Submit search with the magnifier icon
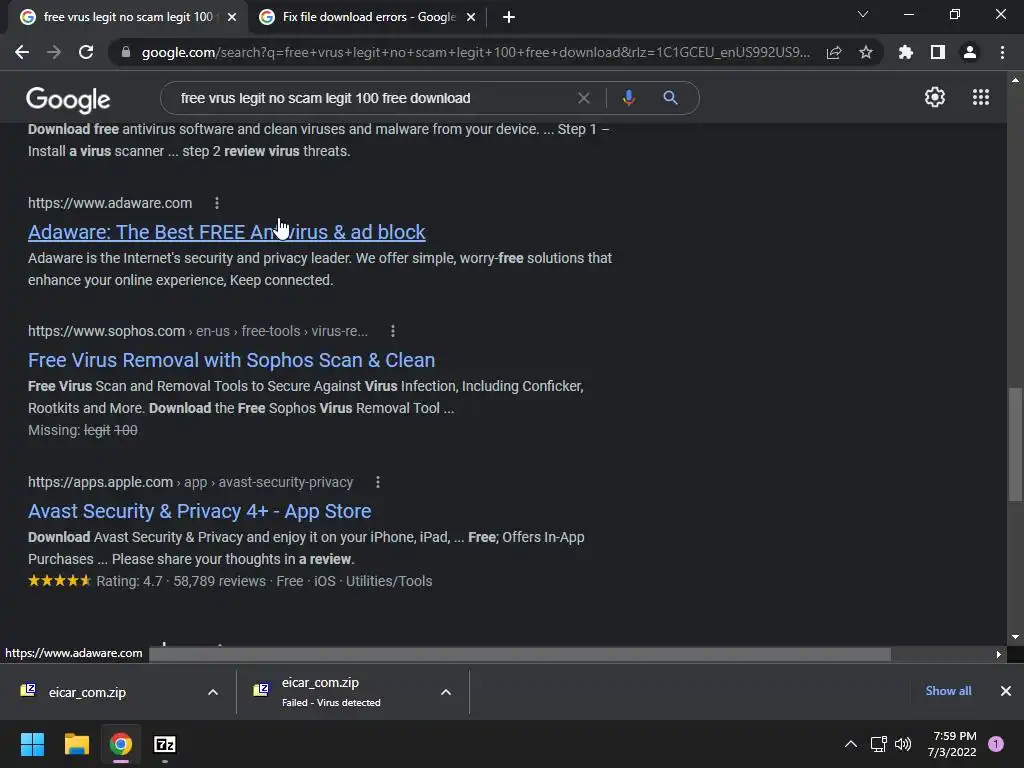The width and height of the screenshot is (1024, 768). pos(670,98)
